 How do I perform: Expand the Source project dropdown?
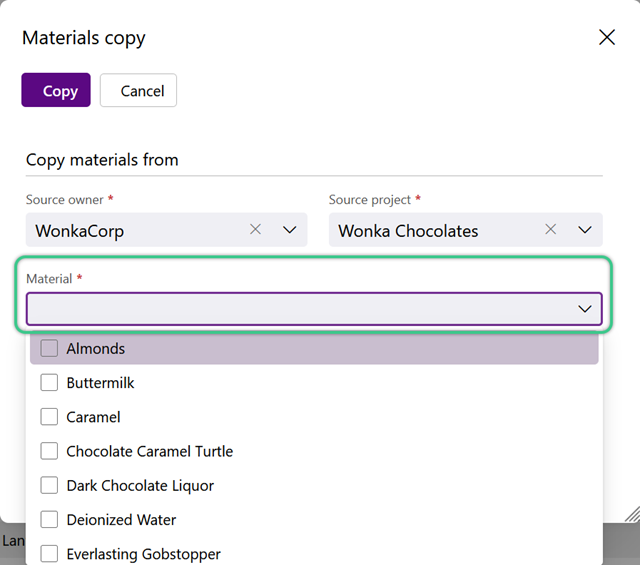(x=584, y=230)
